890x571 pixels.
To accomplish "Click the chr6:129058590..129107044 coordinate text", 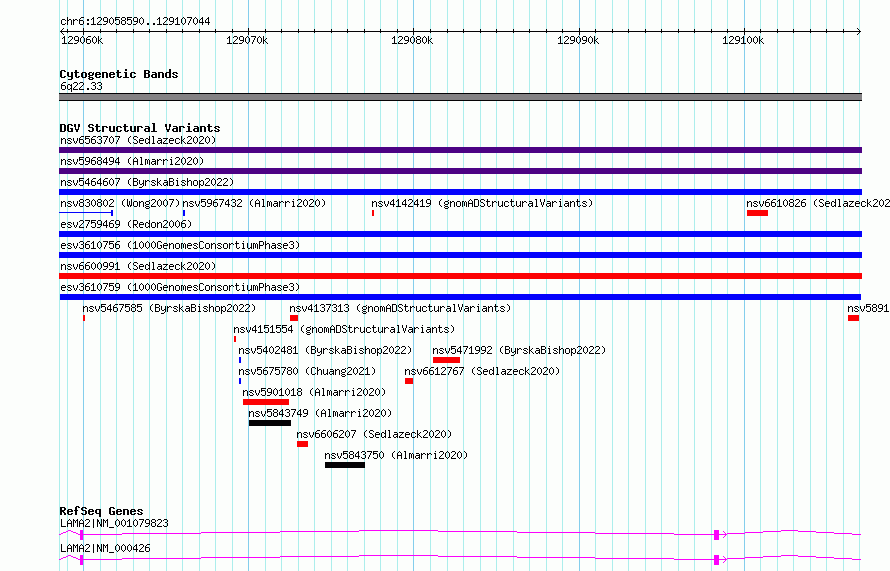I will click(x=135, y=21).
